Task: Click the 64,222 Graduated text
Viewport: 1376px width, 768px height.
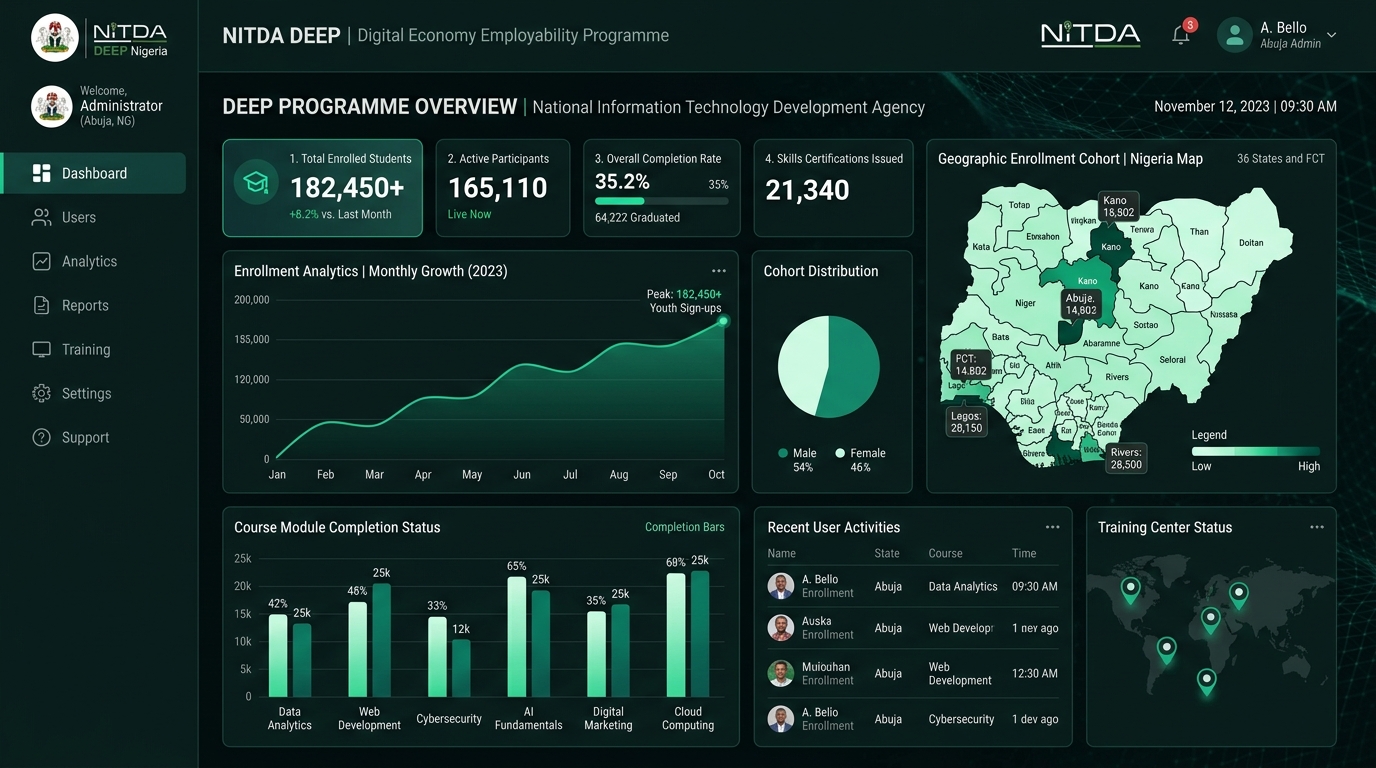Action: (x=637, y=217)
